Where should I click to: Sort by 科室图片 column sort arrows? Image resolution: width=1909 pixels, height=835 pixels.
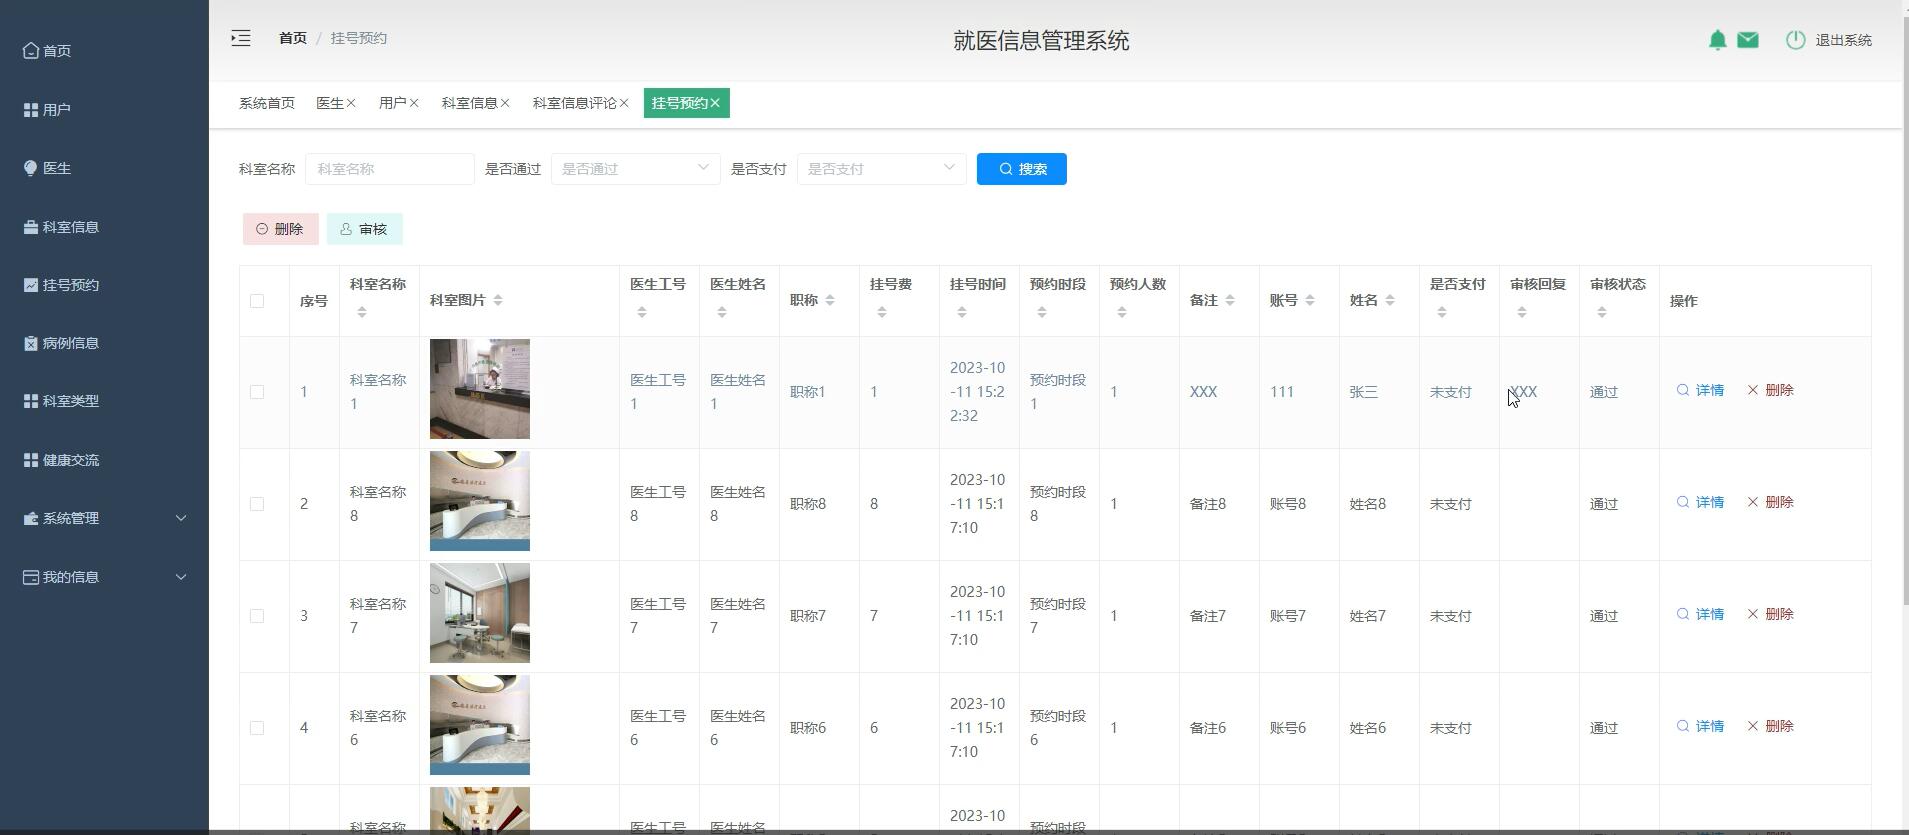[x=498, y=300]
